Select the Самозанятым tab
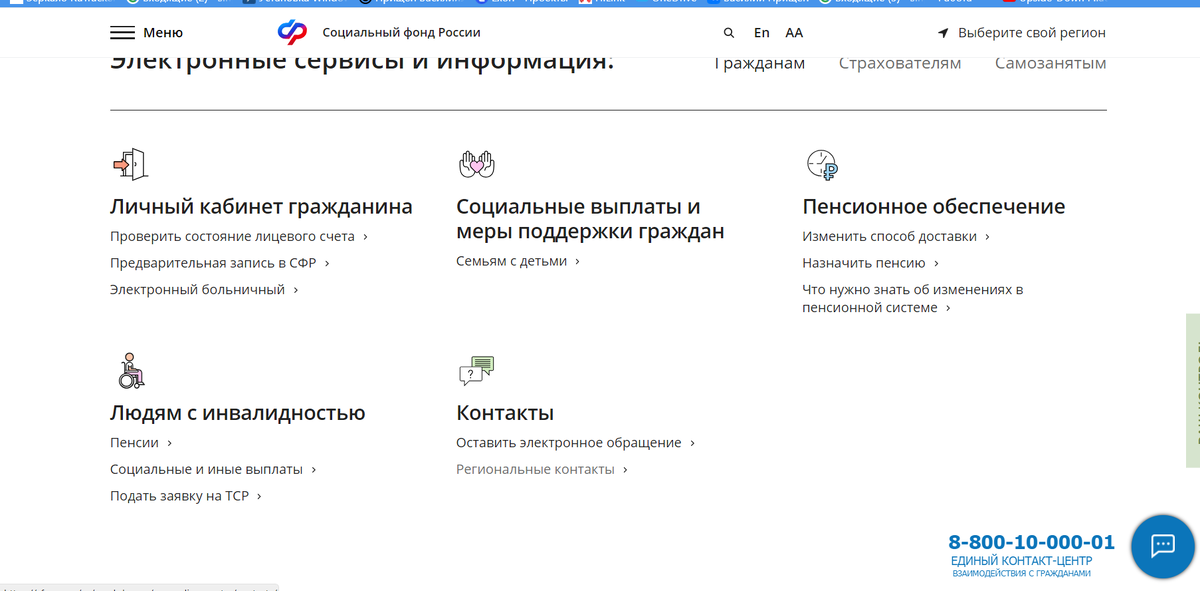The image size is (1200, 591). [x=1051, y=63]
